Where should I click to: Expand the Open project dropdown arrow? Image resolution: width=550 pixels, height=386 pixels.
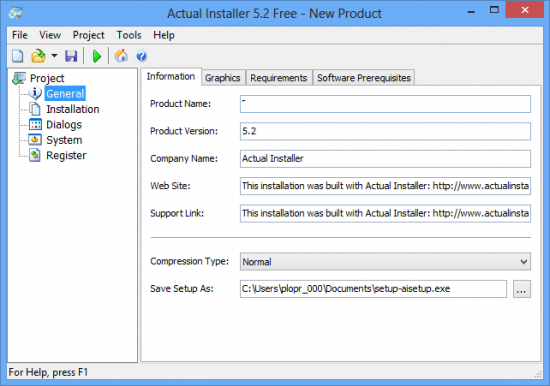pos(54,56)
